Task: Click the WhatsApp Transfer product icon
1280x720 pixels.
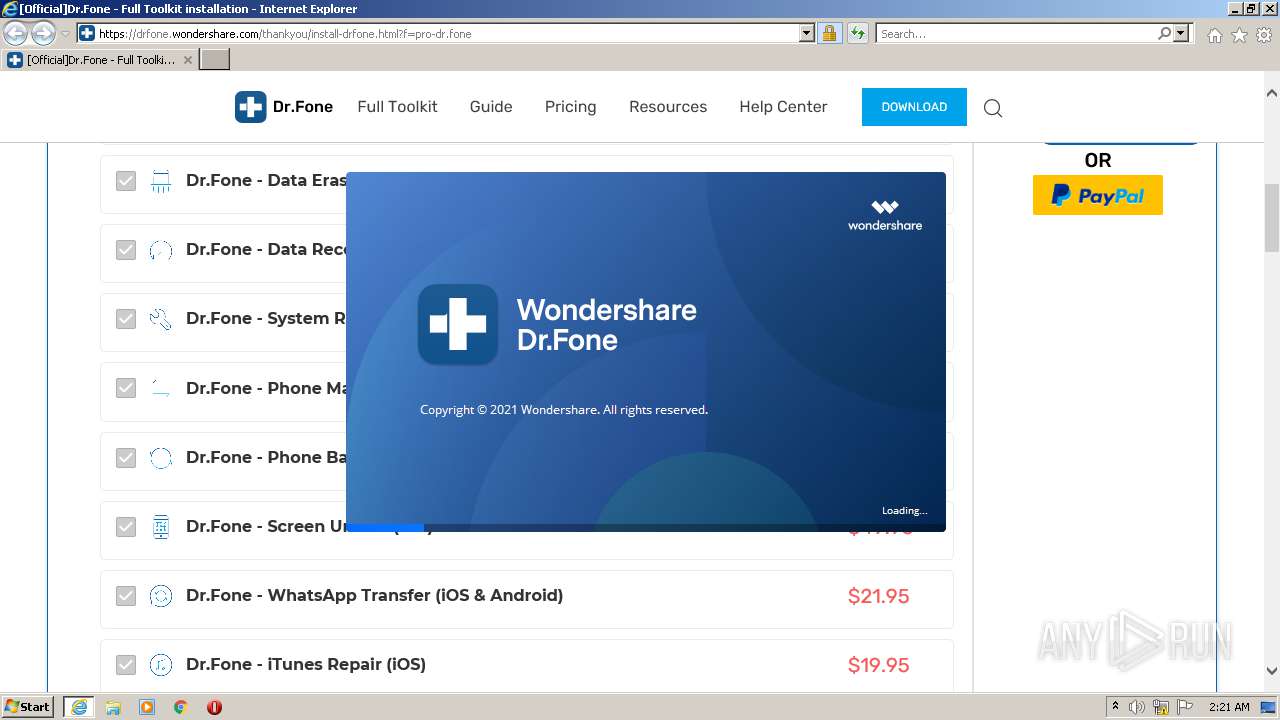Action: (x=161, y=596)
